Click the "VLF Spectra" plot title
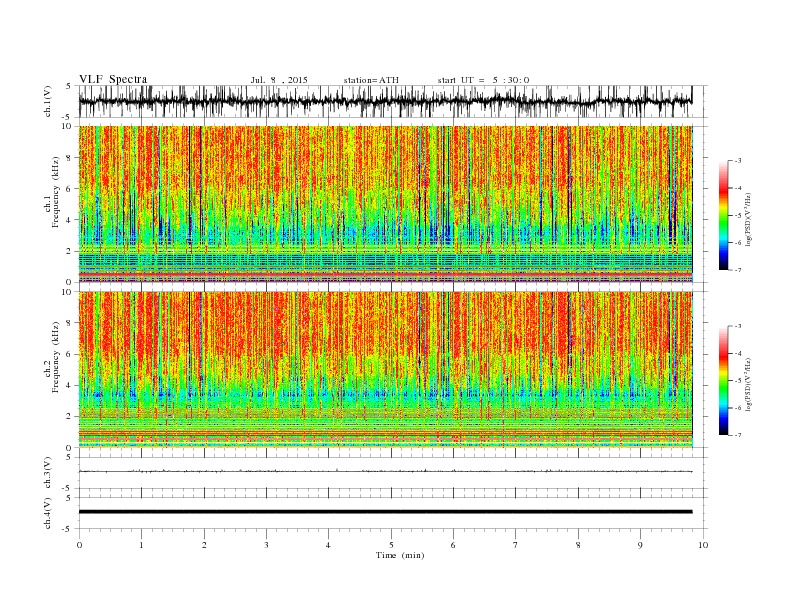 coord(113,79)
